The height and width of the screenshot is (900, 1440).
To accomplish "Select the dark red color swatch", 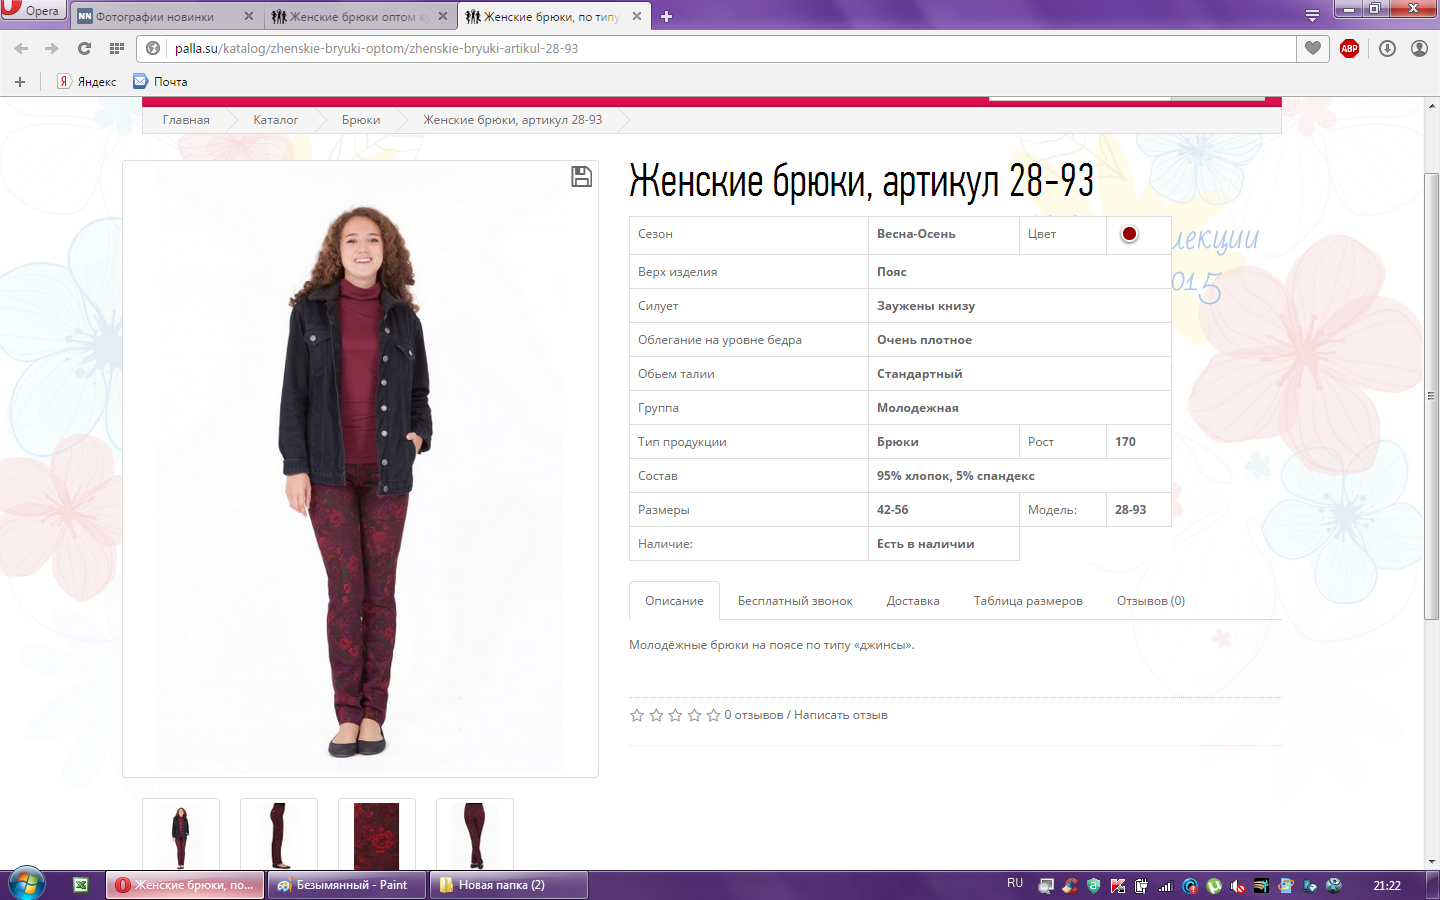I will pyautogui.click(x=1129, y=234).
